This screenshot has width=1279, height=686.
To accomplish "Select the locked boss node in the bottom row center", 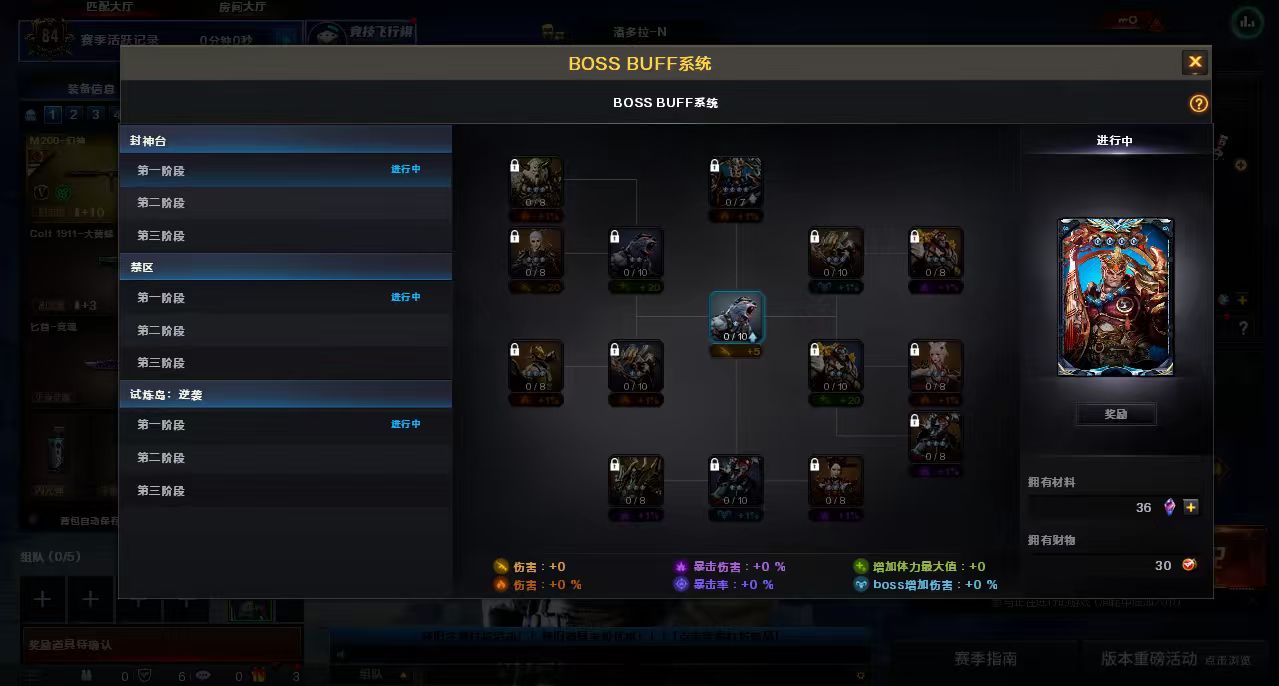I will [x=736, y=480].
